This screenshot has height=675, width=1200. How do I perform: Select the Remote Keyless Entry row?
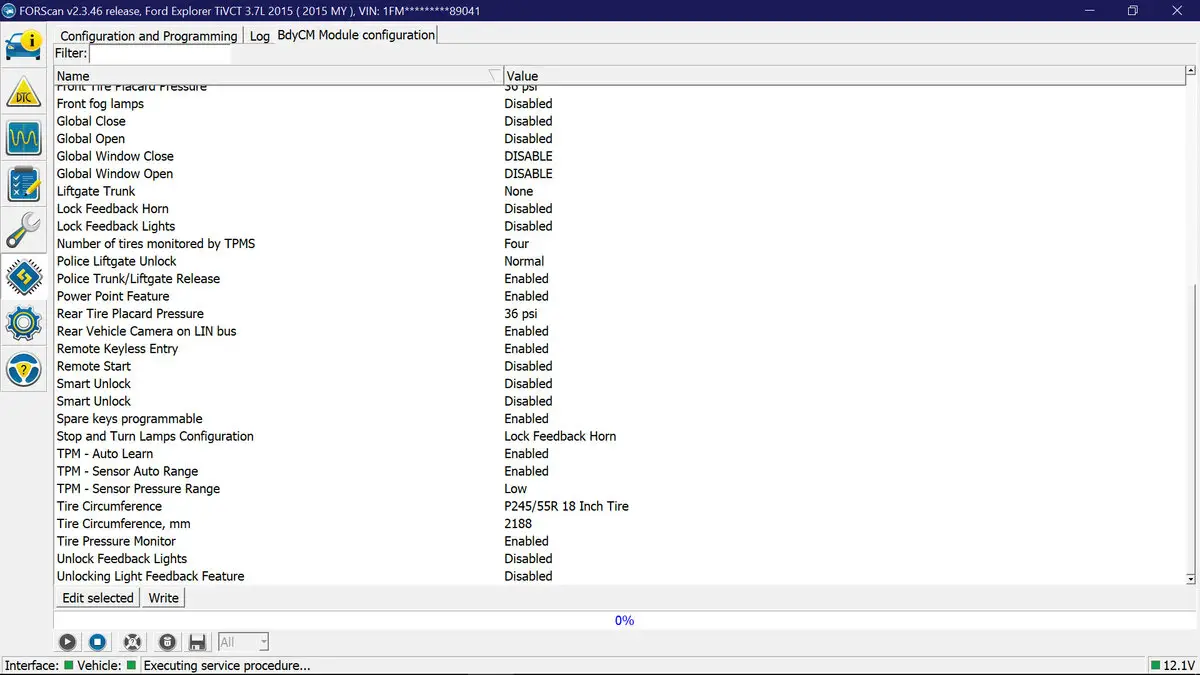coord(618,349)
